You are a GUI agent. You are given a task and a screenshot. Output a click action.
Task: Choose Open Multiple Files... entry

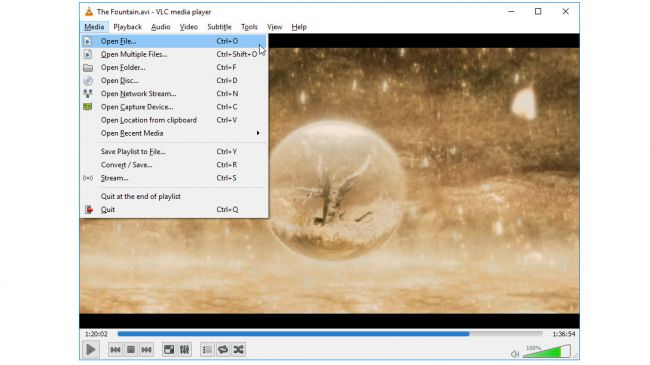pos(173,54)
